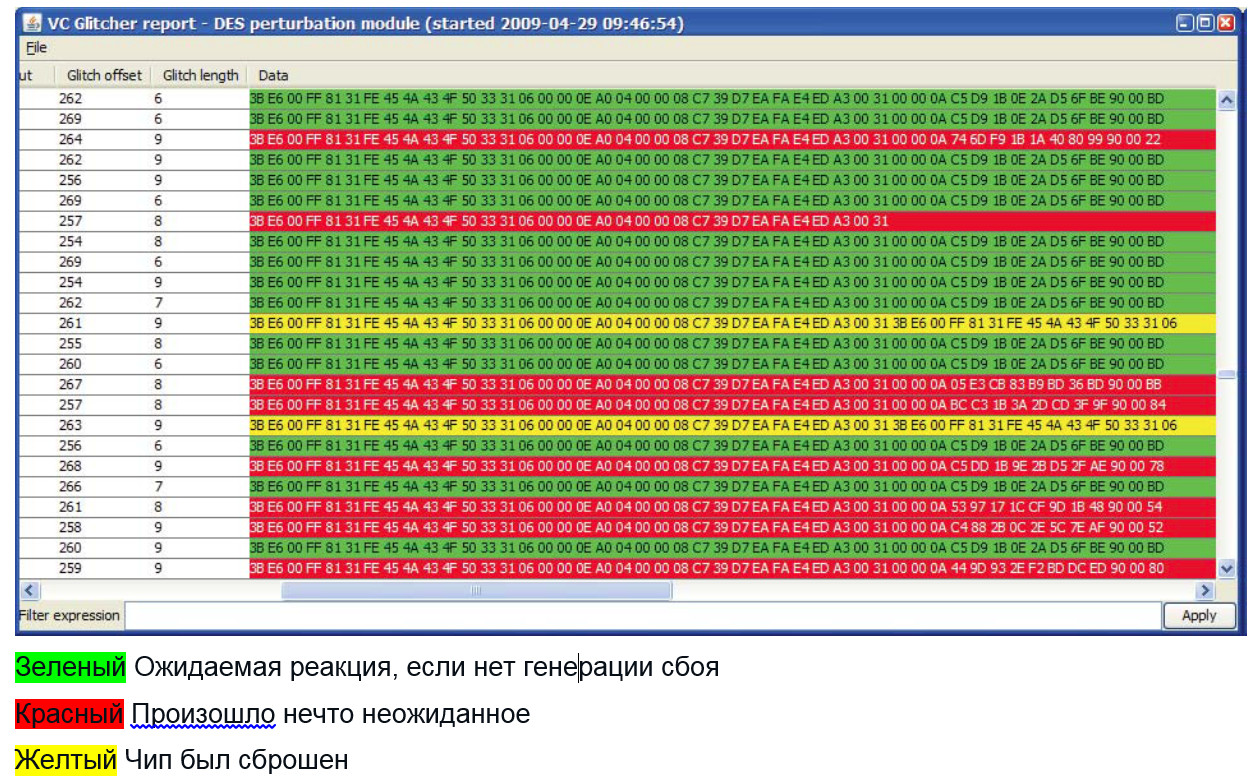Viewport: 1252px width, 777px height.
Task: Select the red data ending 90 00 54
Action: (x=733, y=507)
